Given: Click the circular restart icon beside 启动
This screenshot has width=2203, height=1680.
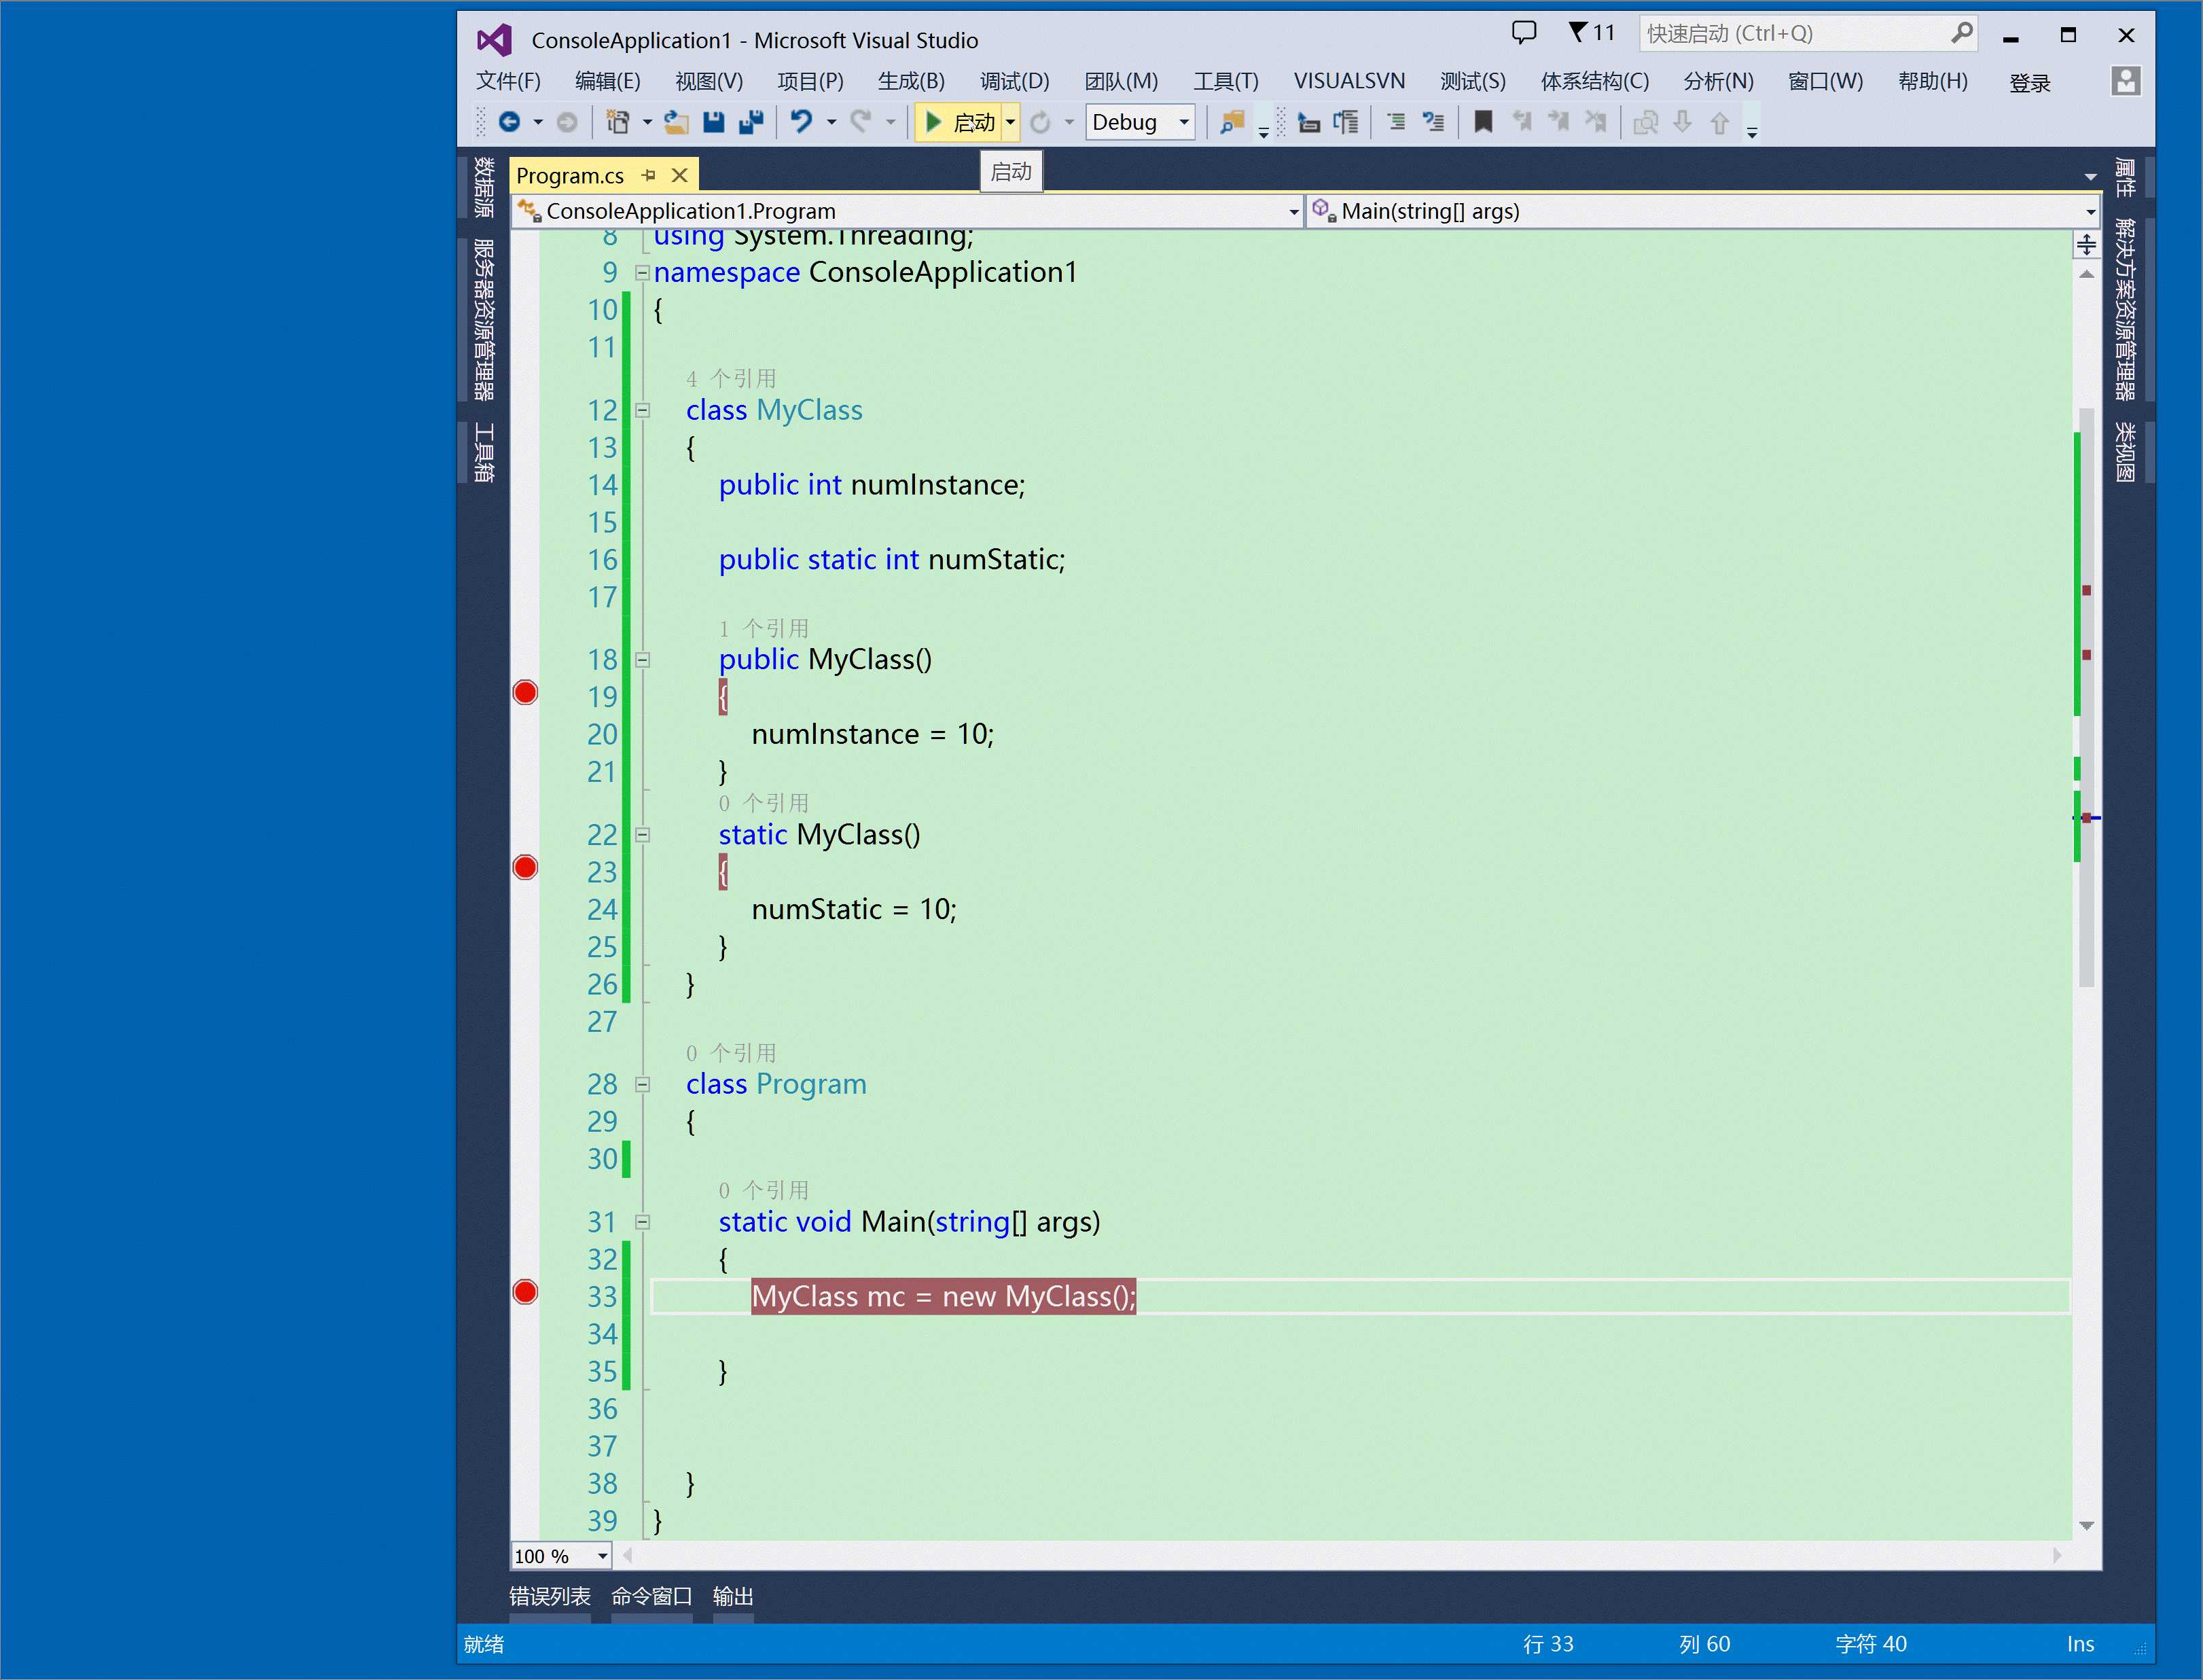Looking at the screenshot, I should (1041, 122).
